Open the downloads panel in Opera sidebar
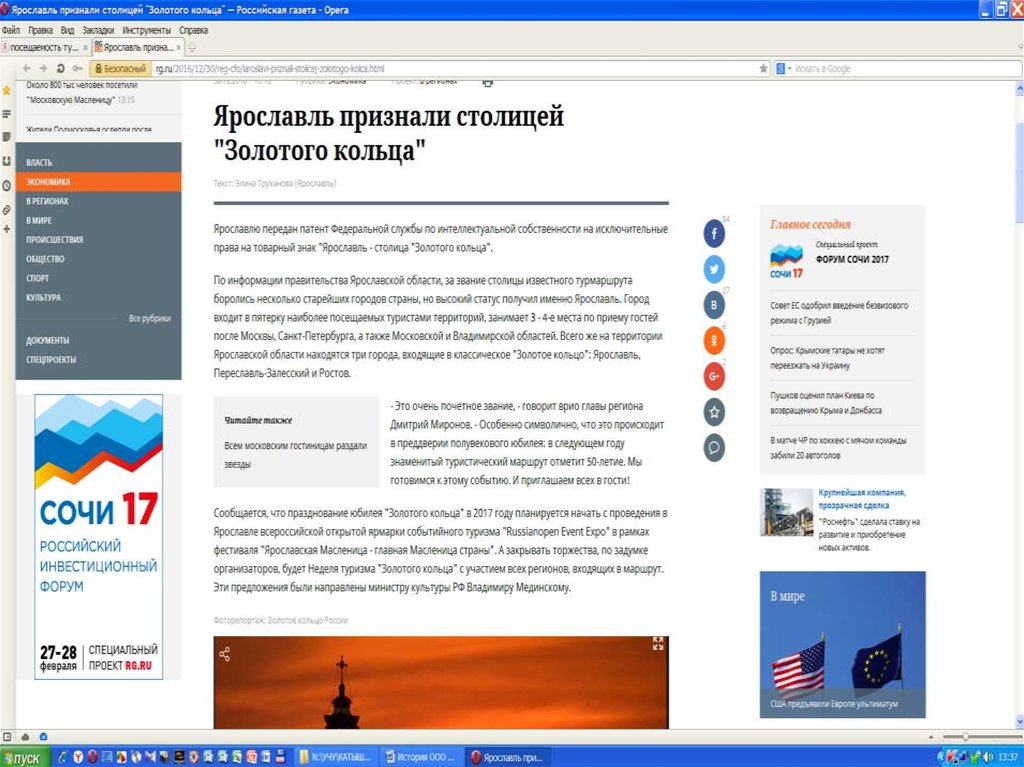1024x767 pixels. pyautogui.click(x=7, y=161)
